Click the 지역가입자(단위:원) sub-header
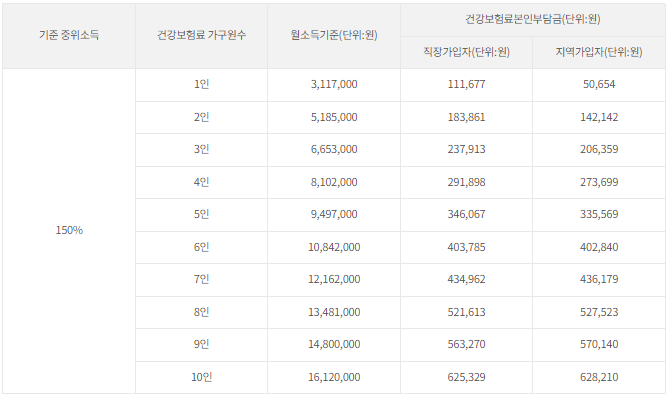Viewport: 669px width, 399px height. pos(599,52)
